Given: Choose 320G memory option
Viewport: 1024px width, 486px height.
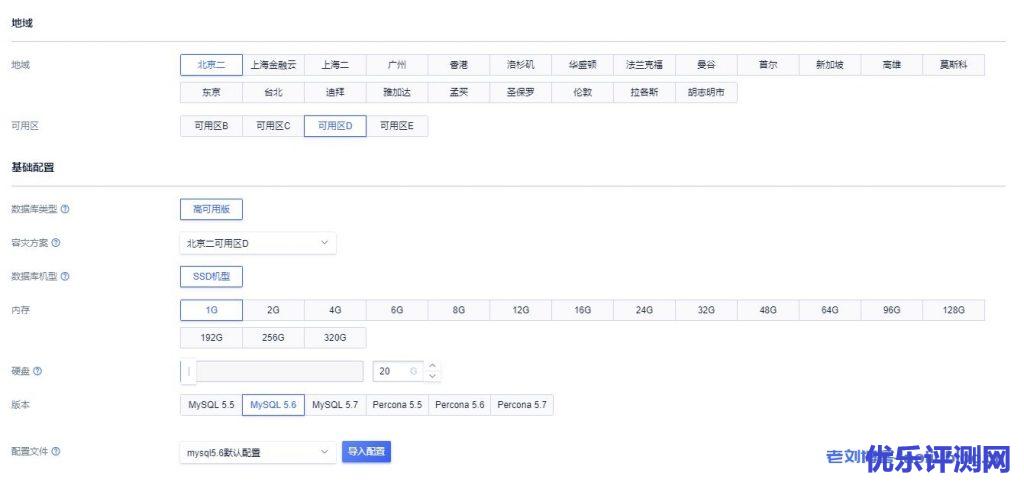Looking at the screenshot, I should [x=335, y=338].
